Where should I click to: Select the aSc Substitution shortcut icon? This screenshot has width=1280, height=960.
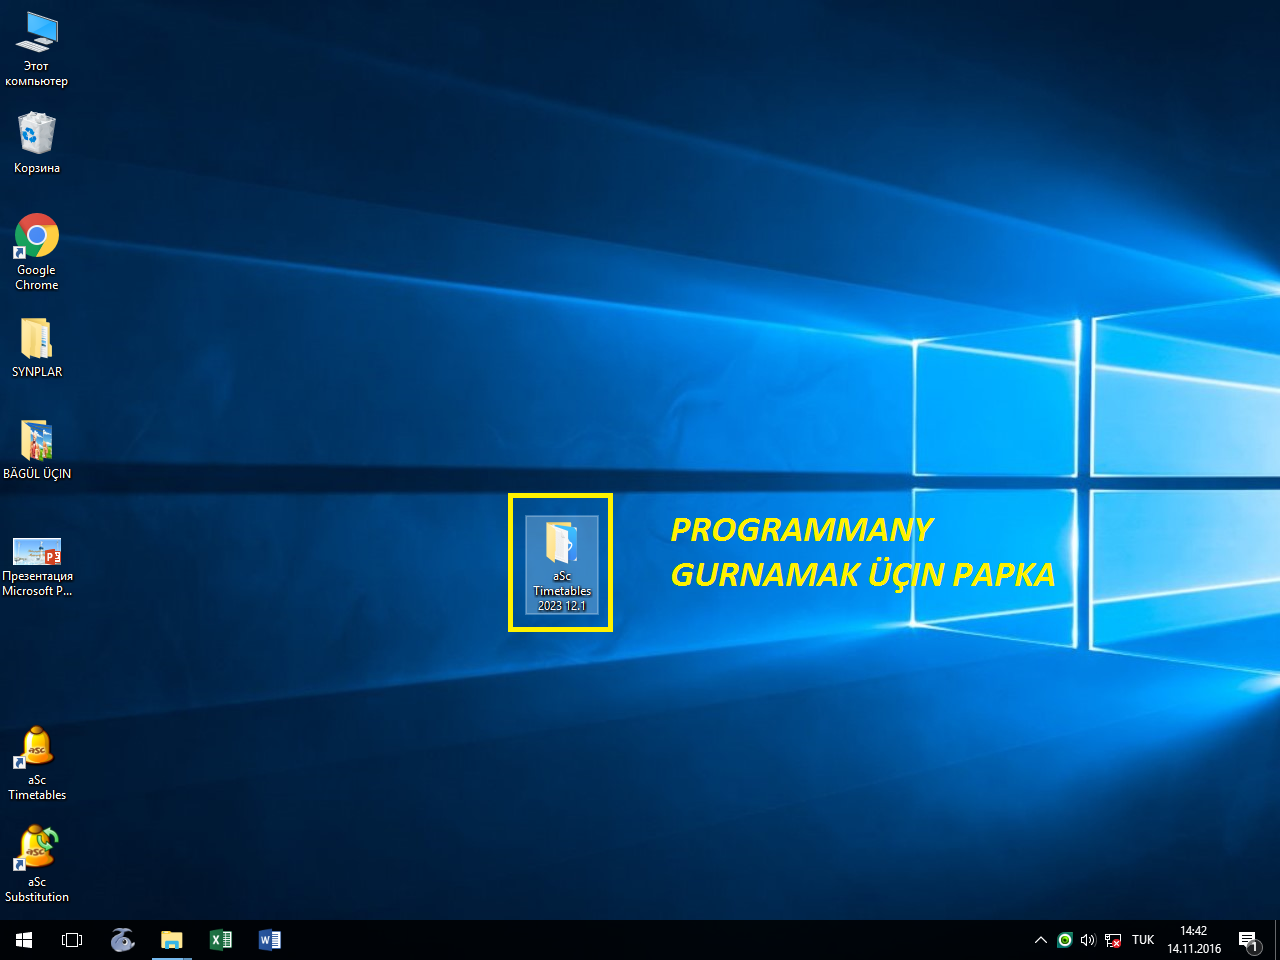pos(37,864)
